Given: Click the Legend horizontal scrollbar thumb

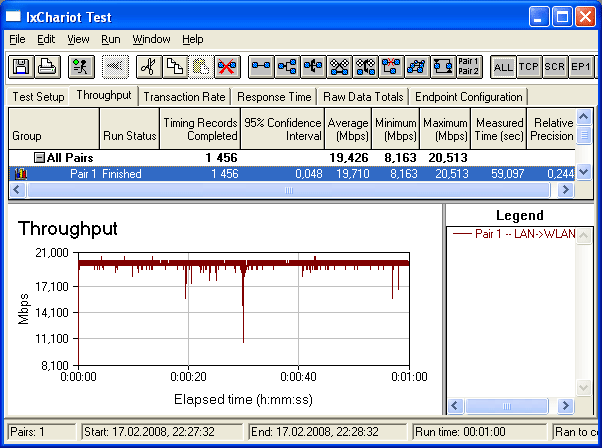Looking at the screenshot, I should click(x=507, y=406).
